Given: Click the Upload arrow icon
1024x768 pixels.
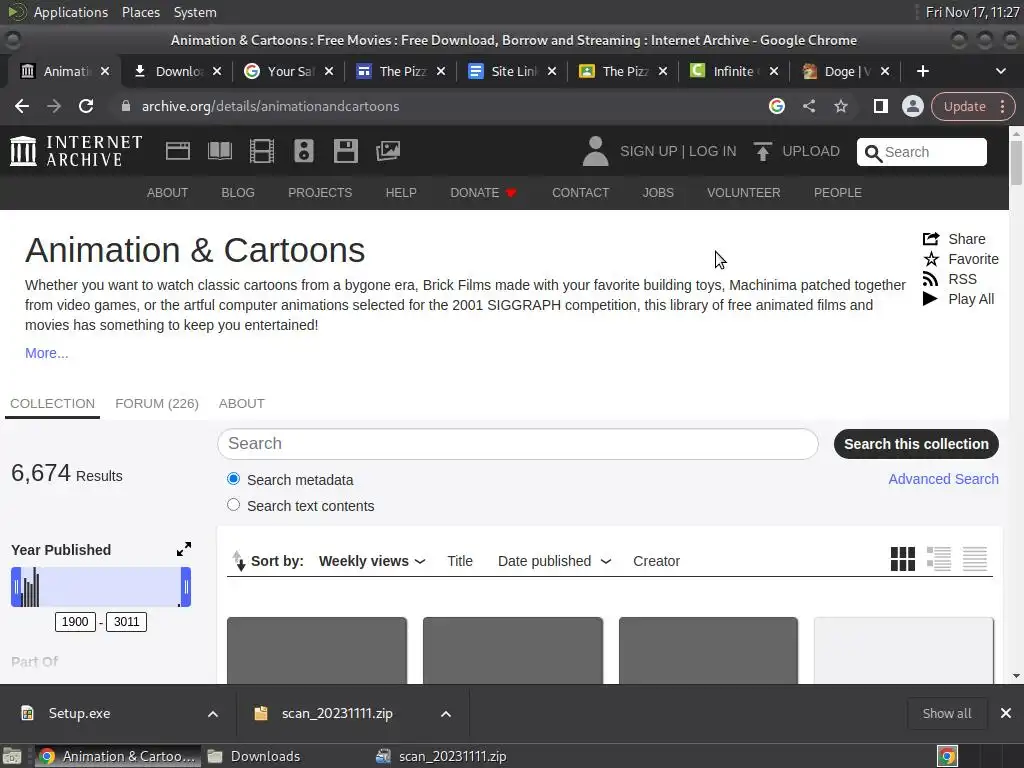Looking at the screenshot, I should [762, 151].
